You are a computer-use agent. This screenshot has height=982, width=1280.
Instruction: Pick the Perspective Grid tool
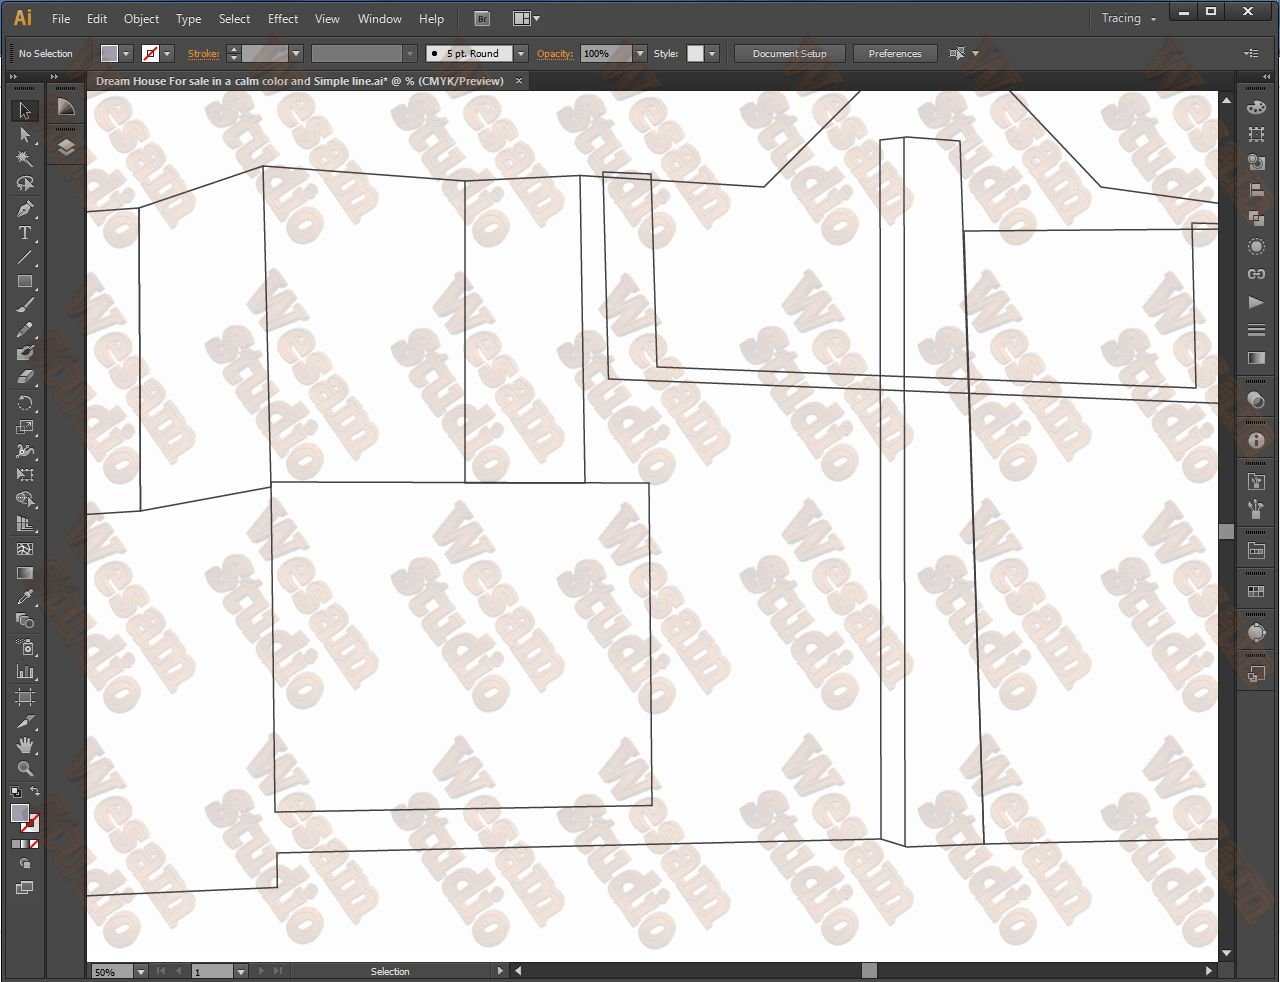tap(25, 524)
